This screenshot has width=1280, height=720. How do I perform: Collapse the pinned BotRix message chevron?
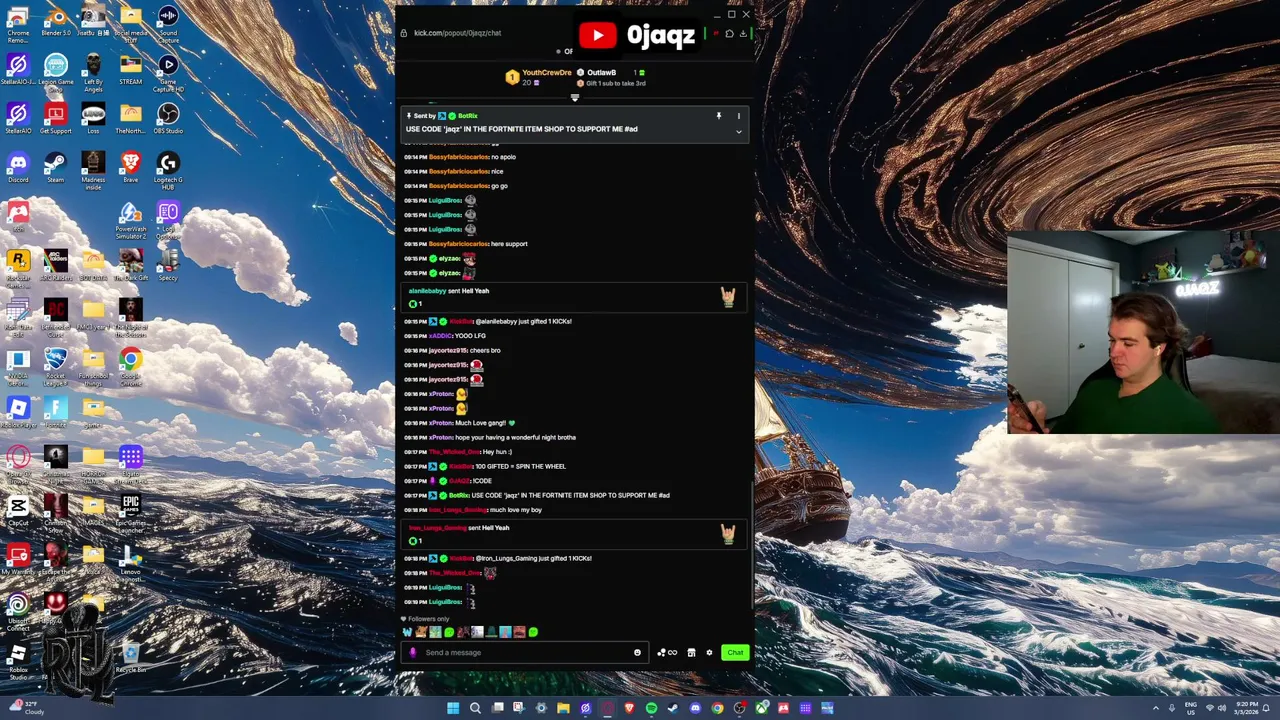tap(739, 132)
